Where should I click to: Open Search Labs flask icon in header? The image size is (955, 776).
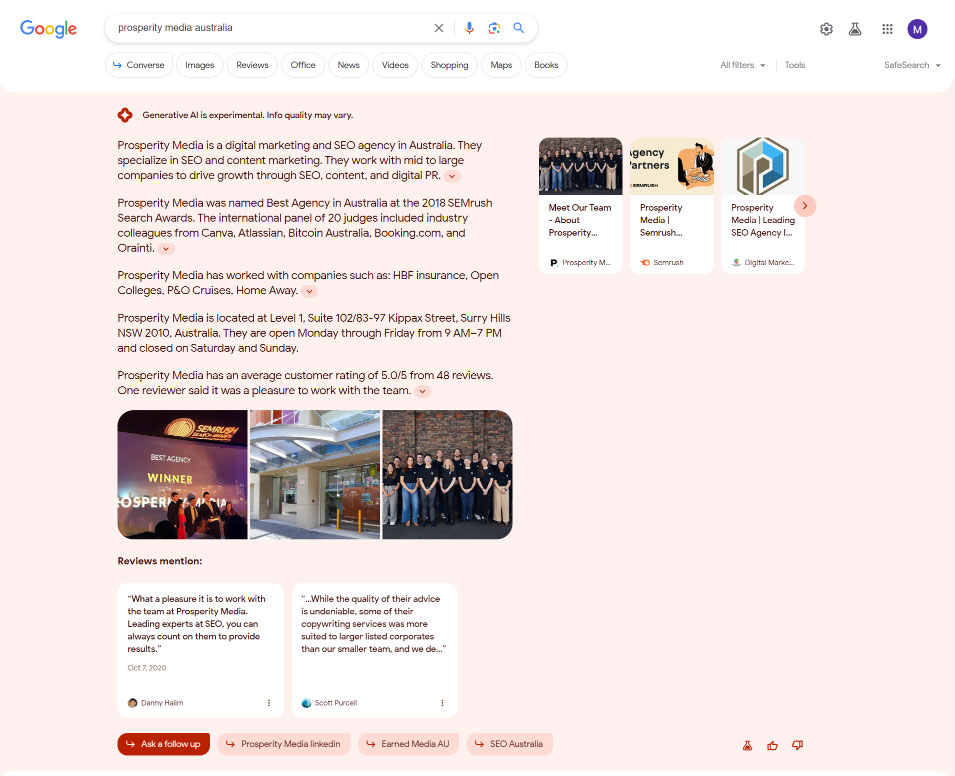pyautogui.click(x=855, y=29)
